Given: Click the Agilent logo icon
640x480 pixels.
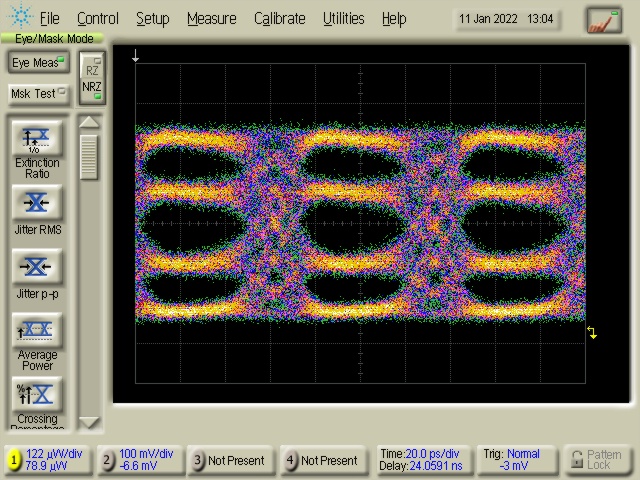Looking at the screenshot, I should [19, 18].
